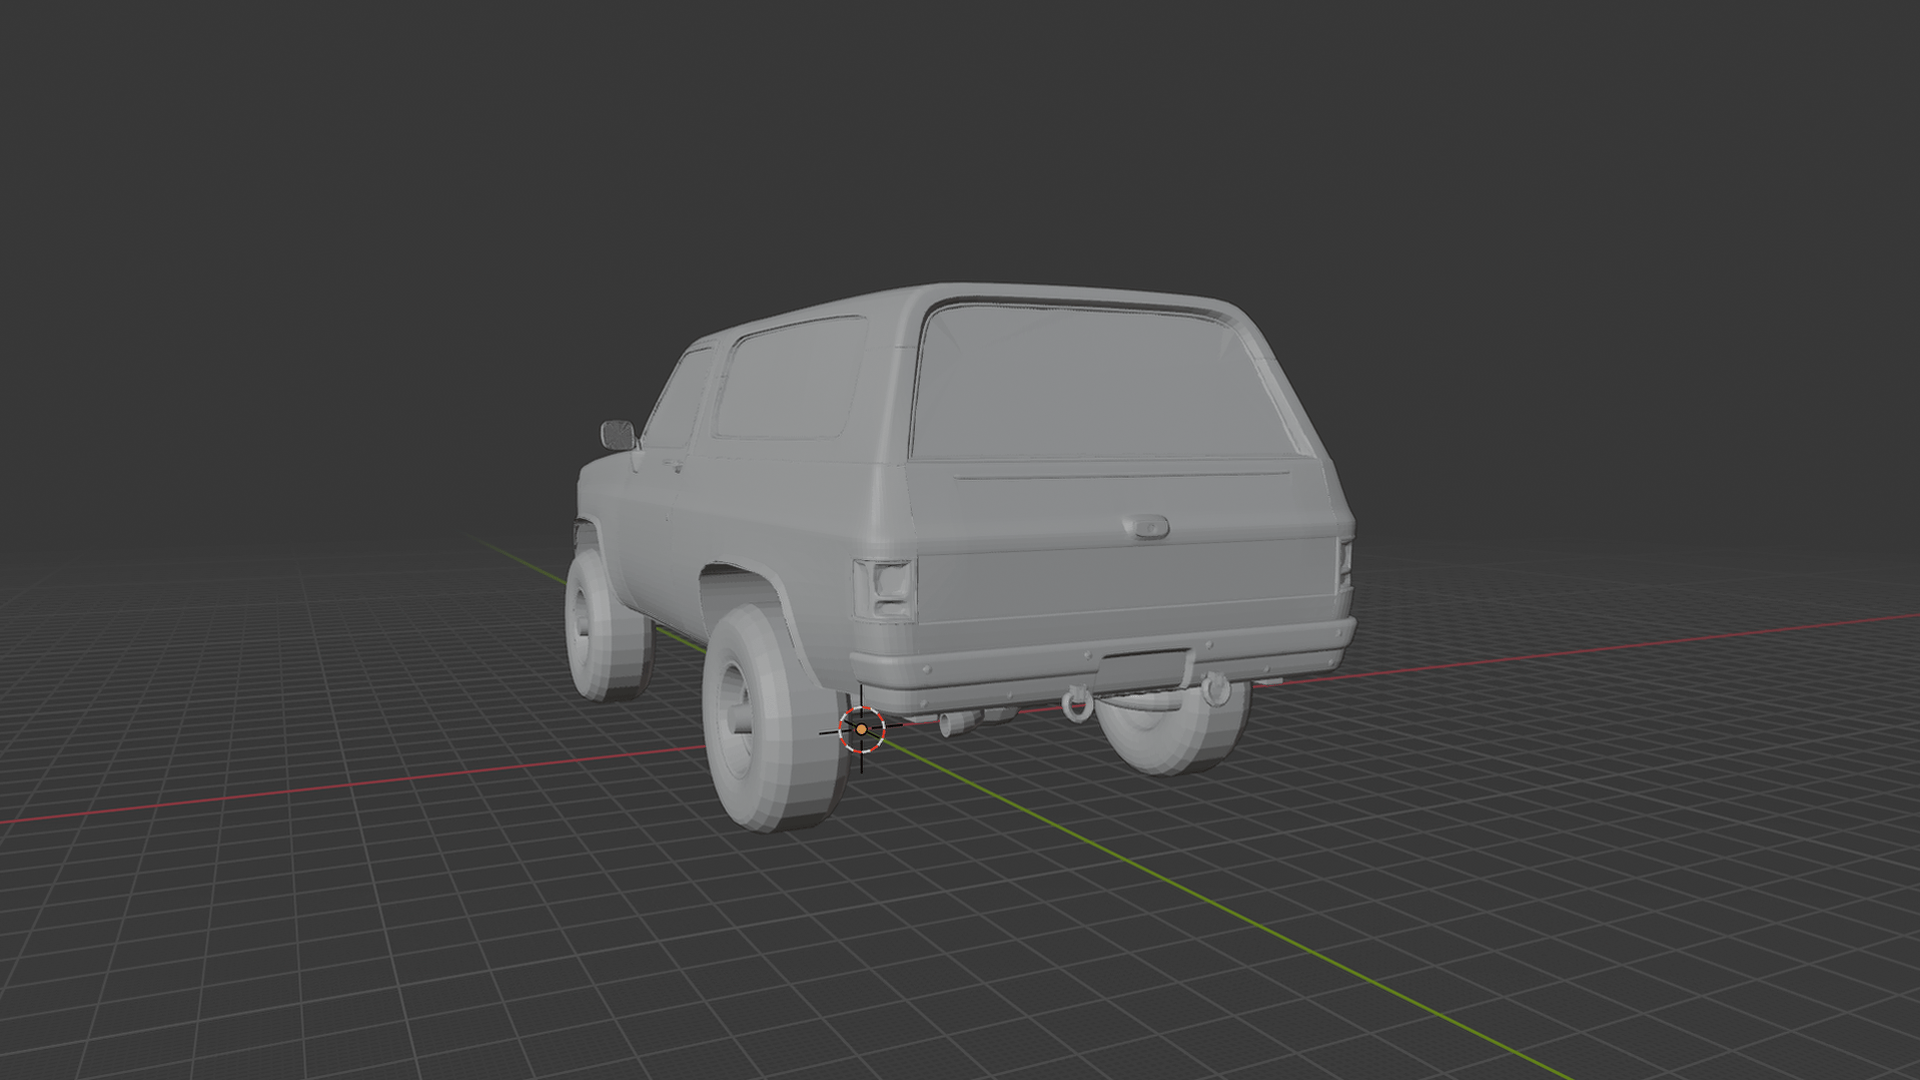Select the driver-side mirror of the truck
1920x1080 pixels.
coord(618,435)
